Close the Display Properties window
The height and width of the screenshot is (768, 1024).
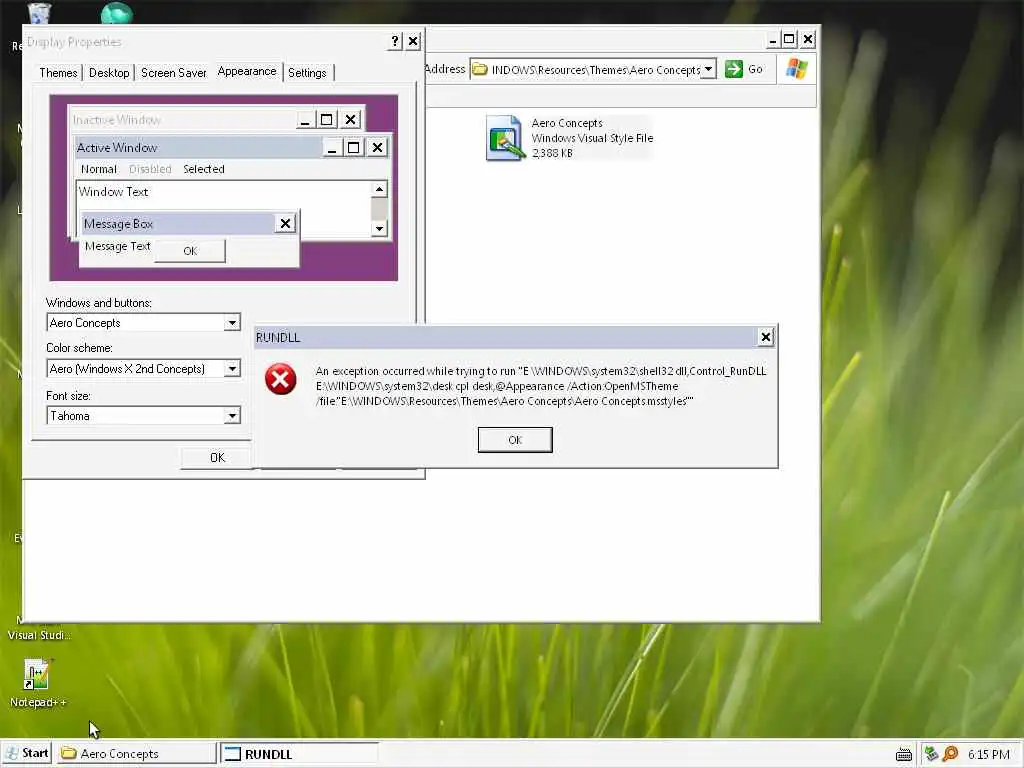click(x=413, y=41)
